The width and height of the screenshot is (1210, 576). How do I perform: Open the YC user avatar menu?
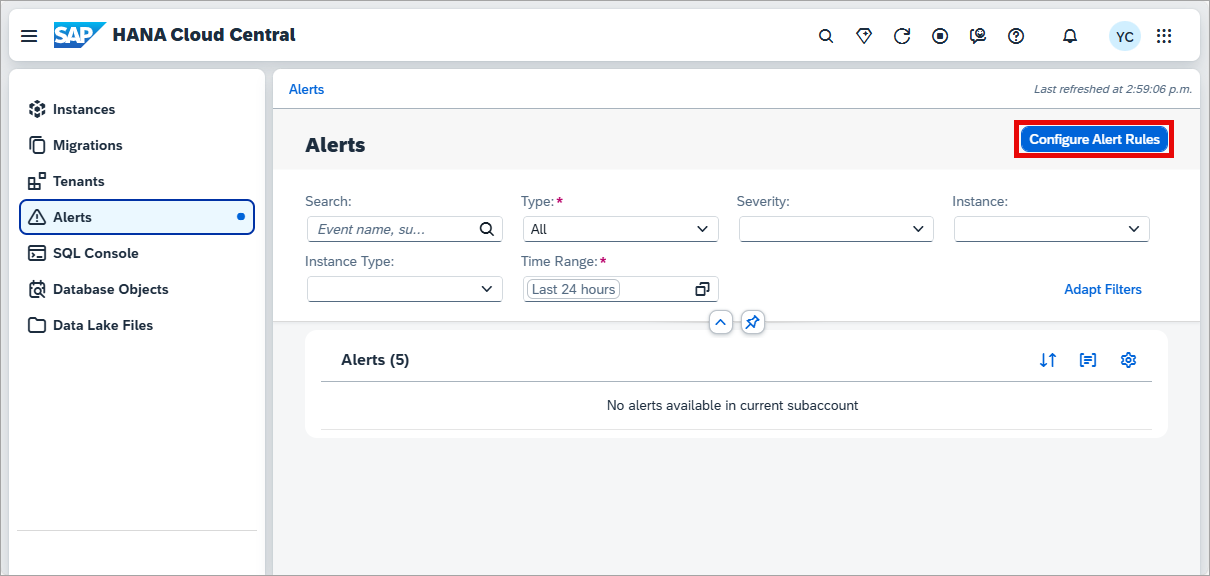click(x=1125, y=37)
